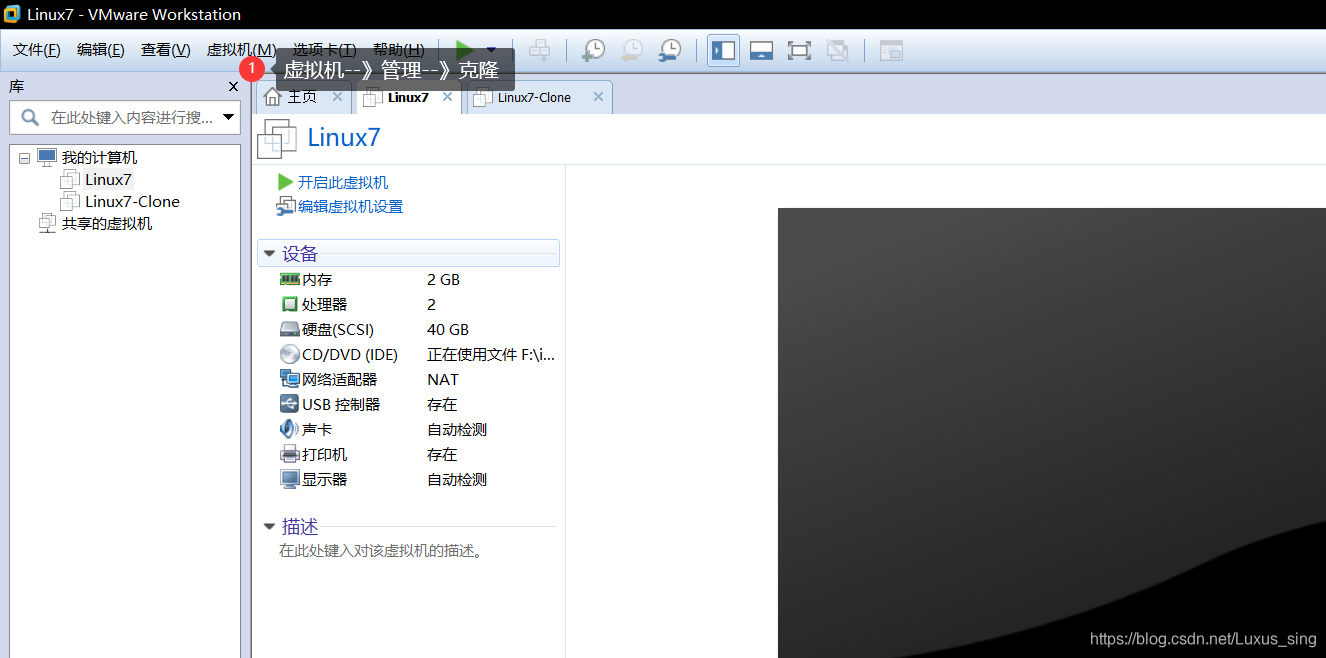Close the Linux7 tab
Screen dimensions: 1326x658
tap(447, 97)
